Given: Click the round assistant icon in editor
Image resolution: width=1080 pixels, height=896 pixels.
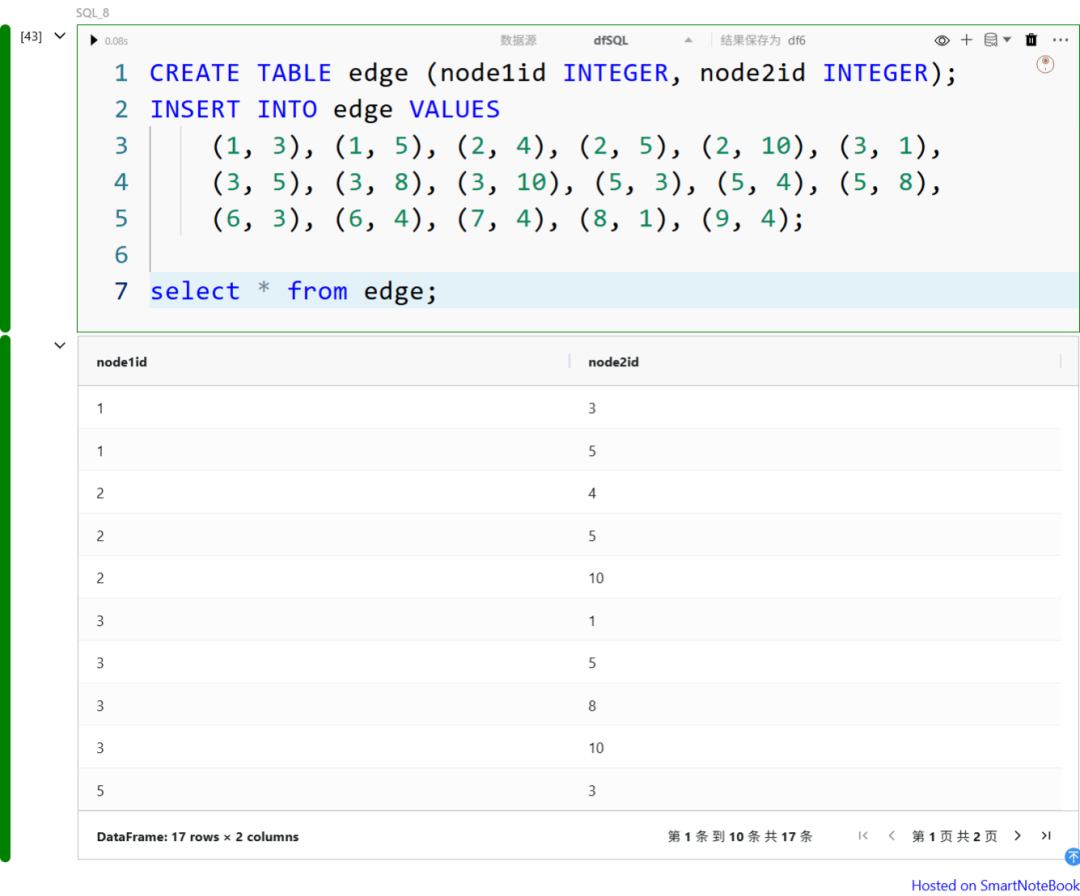Looking at the screenshot, I should pos(1045,64).
